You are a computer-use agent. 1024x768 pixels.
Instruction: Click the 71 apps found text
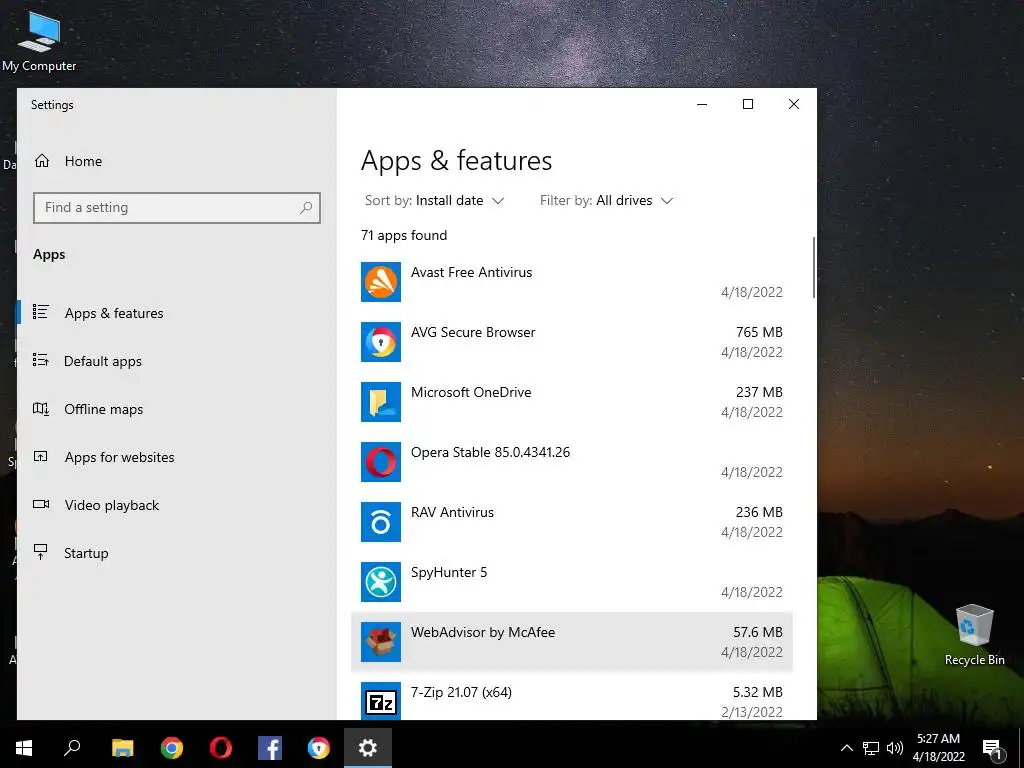point(404,235)
